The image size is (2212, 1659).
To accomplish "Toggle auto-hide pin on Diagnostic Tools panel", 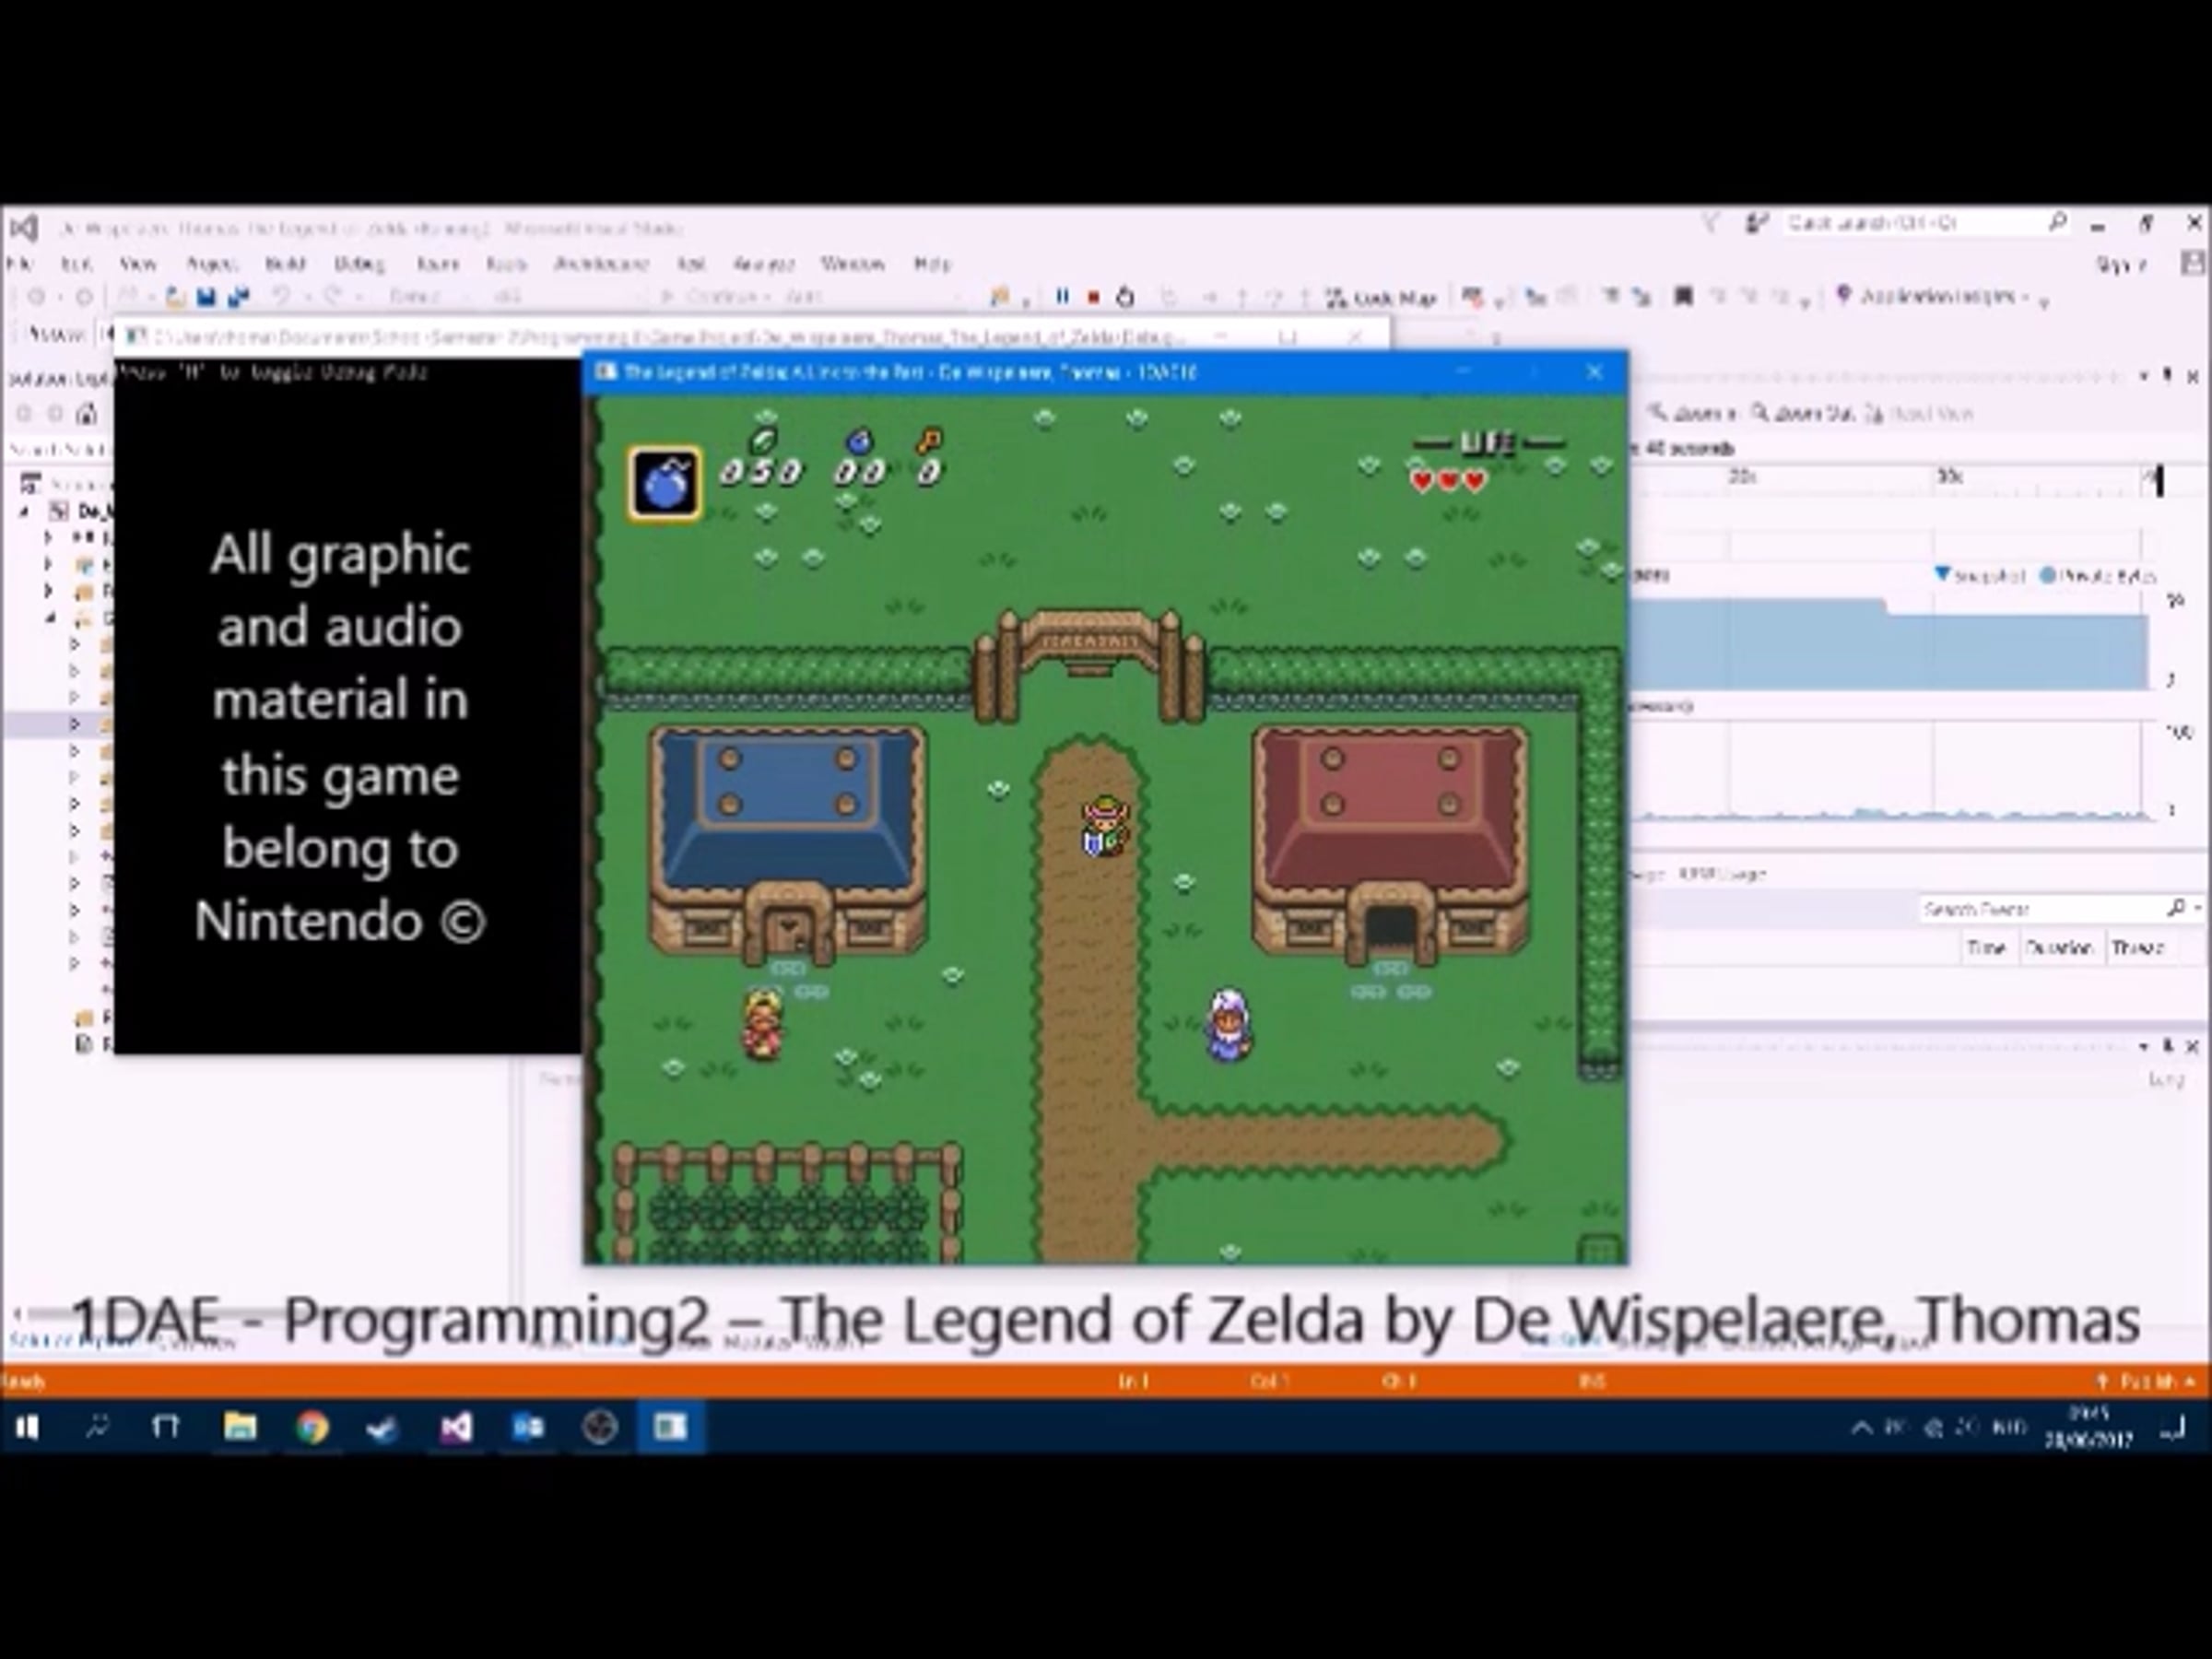I will pyautogui.click(x=2167, y=376).
